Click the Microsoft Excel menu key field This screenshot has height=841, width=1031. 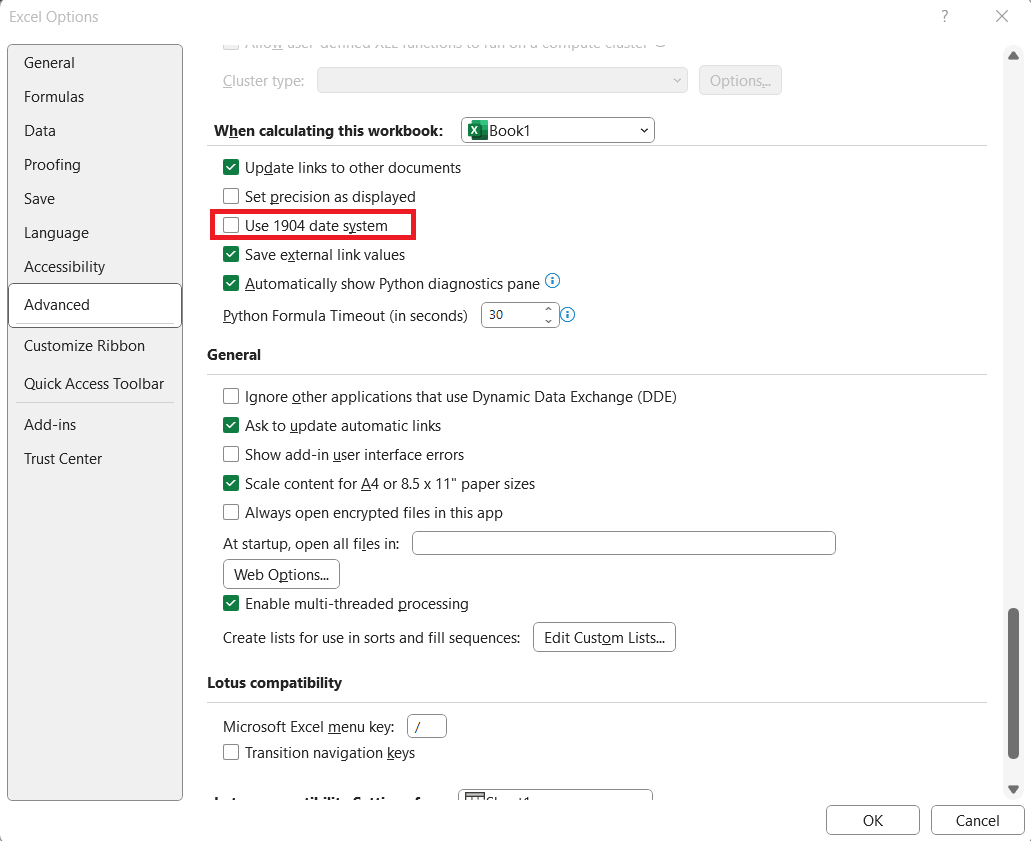pos(427,726)
